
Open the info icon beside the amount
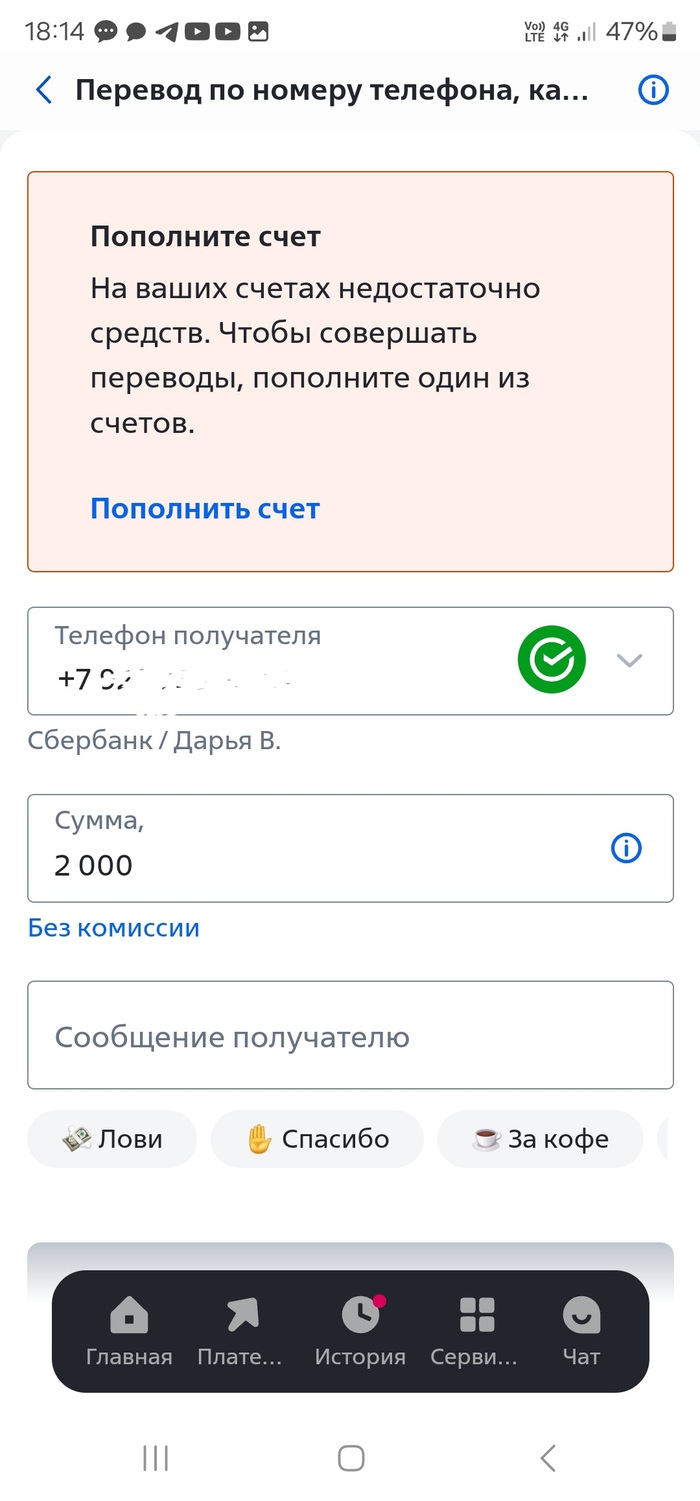tap(626, 848)
